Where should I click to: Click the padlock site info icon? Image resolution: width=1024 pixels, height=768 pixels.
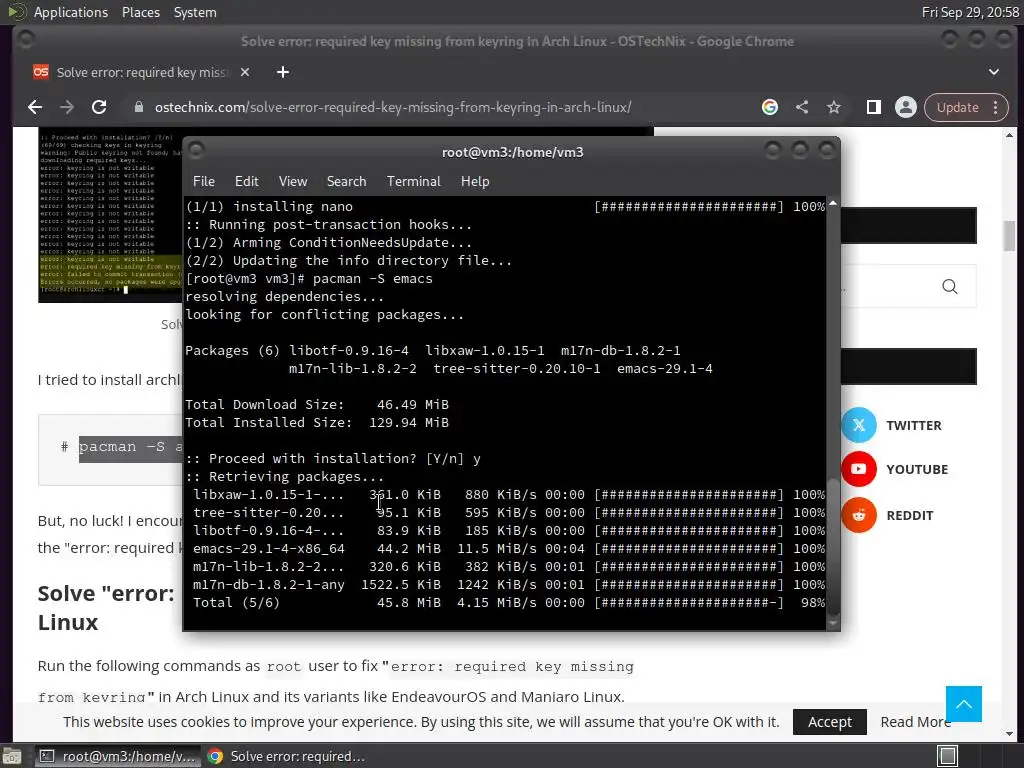138,107
